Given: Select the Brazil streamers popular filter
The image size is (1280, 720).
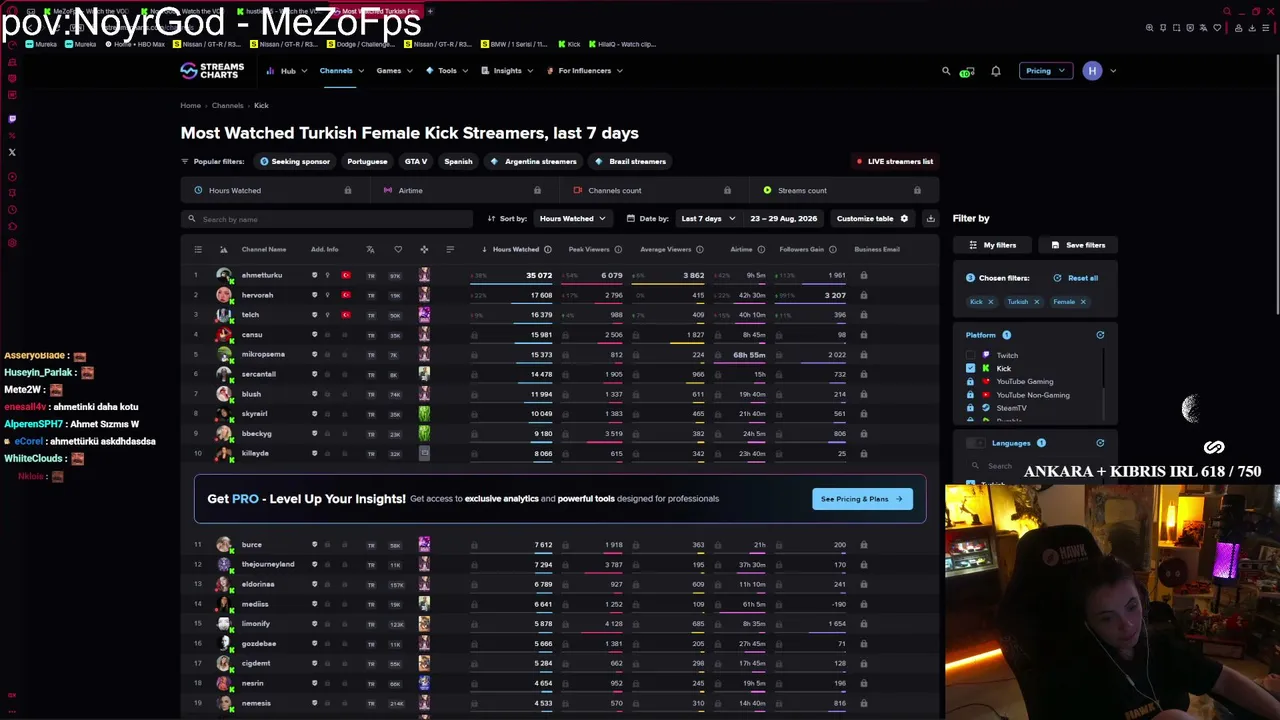Looking at the screenshot, I should pyautogui.click(x=630, y=161).
